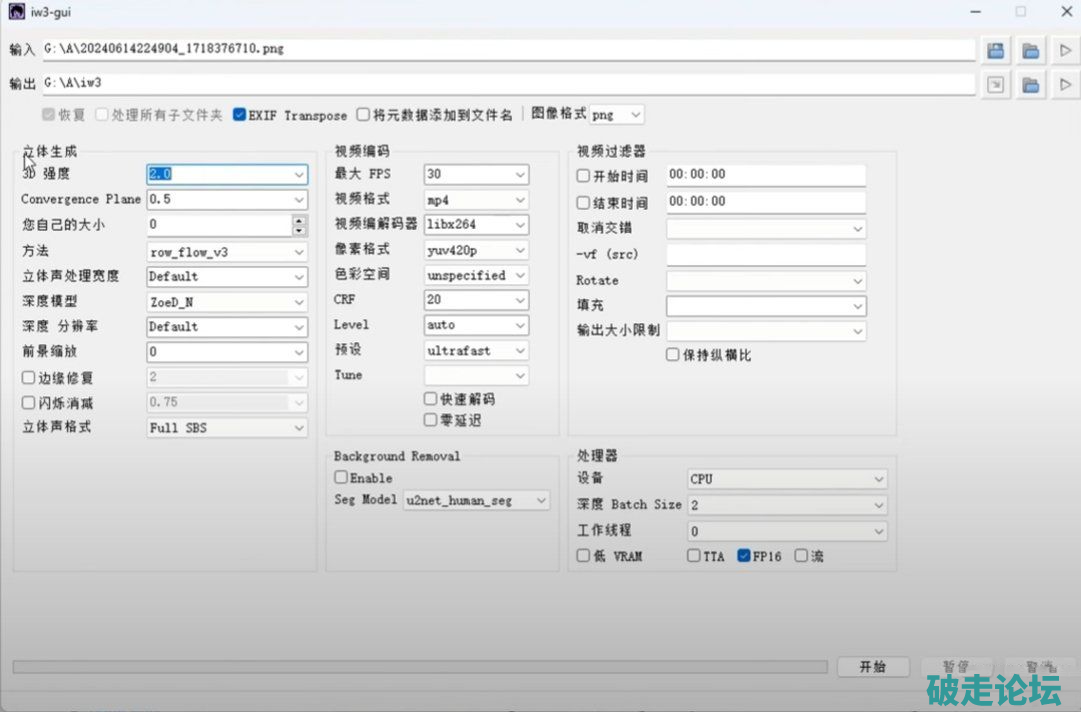Viewport: 1081px width, 712px height.
Task: Click the arrow icon beside output path
Action: [995, 85]
